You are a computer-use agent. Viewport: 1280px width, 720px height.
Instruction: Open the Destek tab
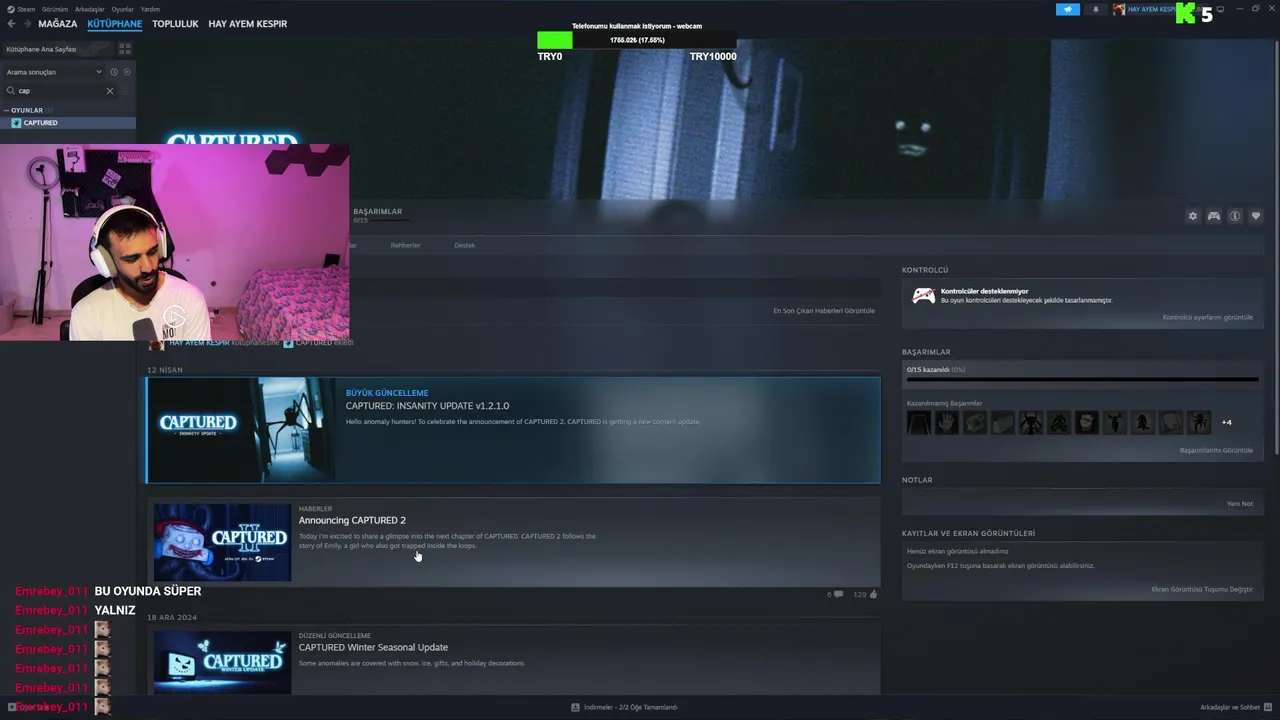tap(464, 245)
